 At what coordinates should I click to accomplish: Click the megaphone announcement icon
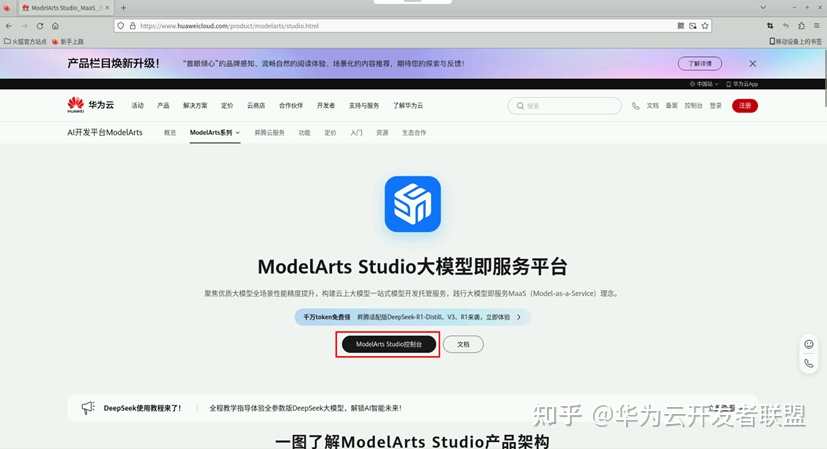pos(88,408)
